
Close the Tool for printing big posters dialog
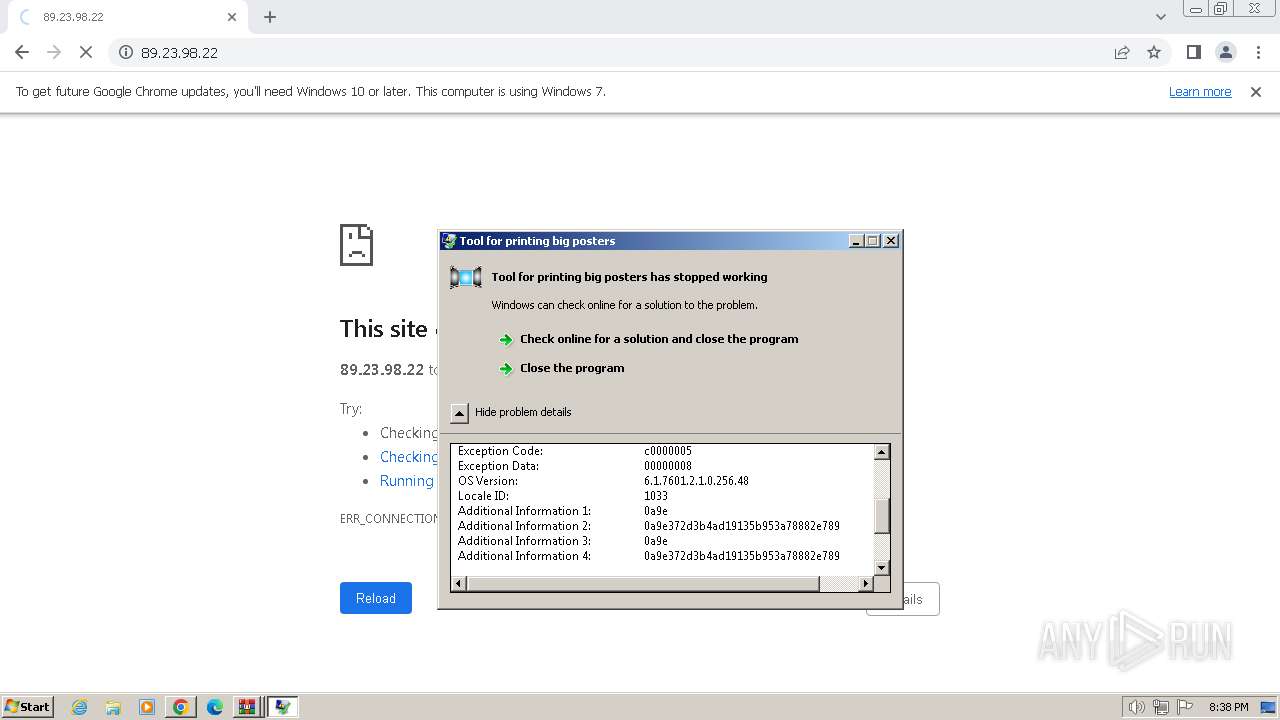click(x=891, y=241)
